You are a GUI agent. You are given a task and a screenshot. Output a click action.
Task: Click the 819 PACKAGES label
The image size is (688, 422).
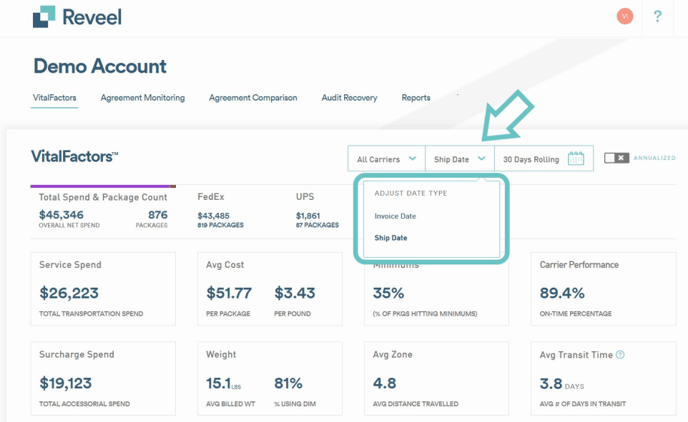pyautogui.click(x=220, y=225)
